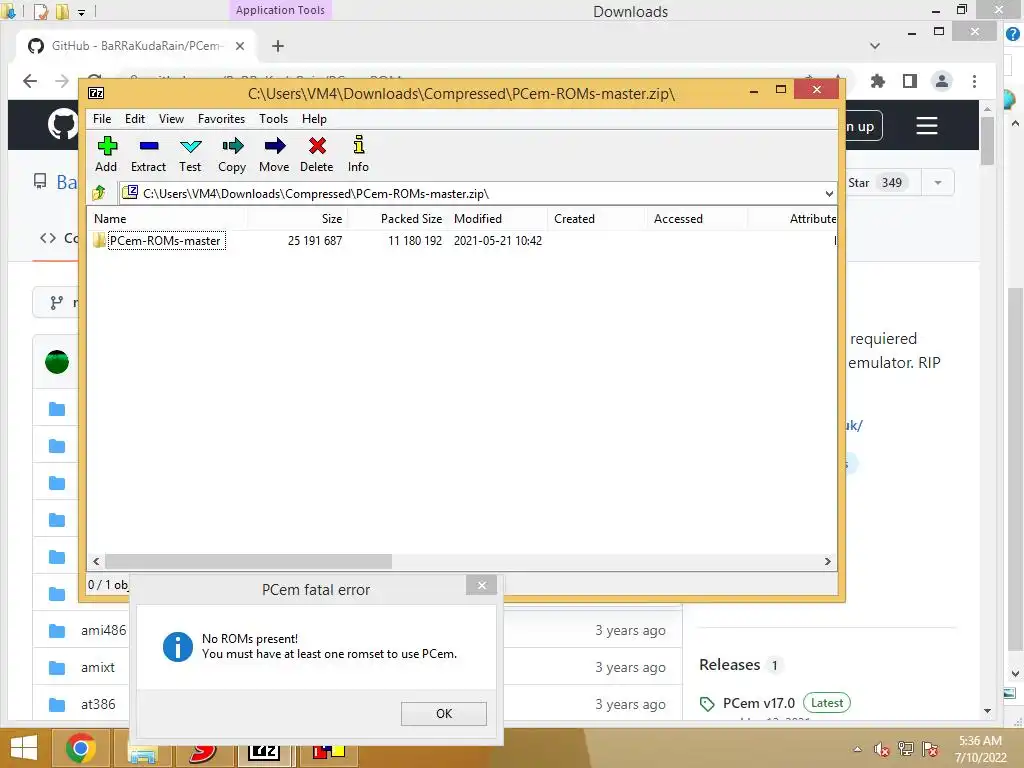Click the 7-Zip scroll right arrow
This screenshot has height=768, width=1024.
[827, 562]
